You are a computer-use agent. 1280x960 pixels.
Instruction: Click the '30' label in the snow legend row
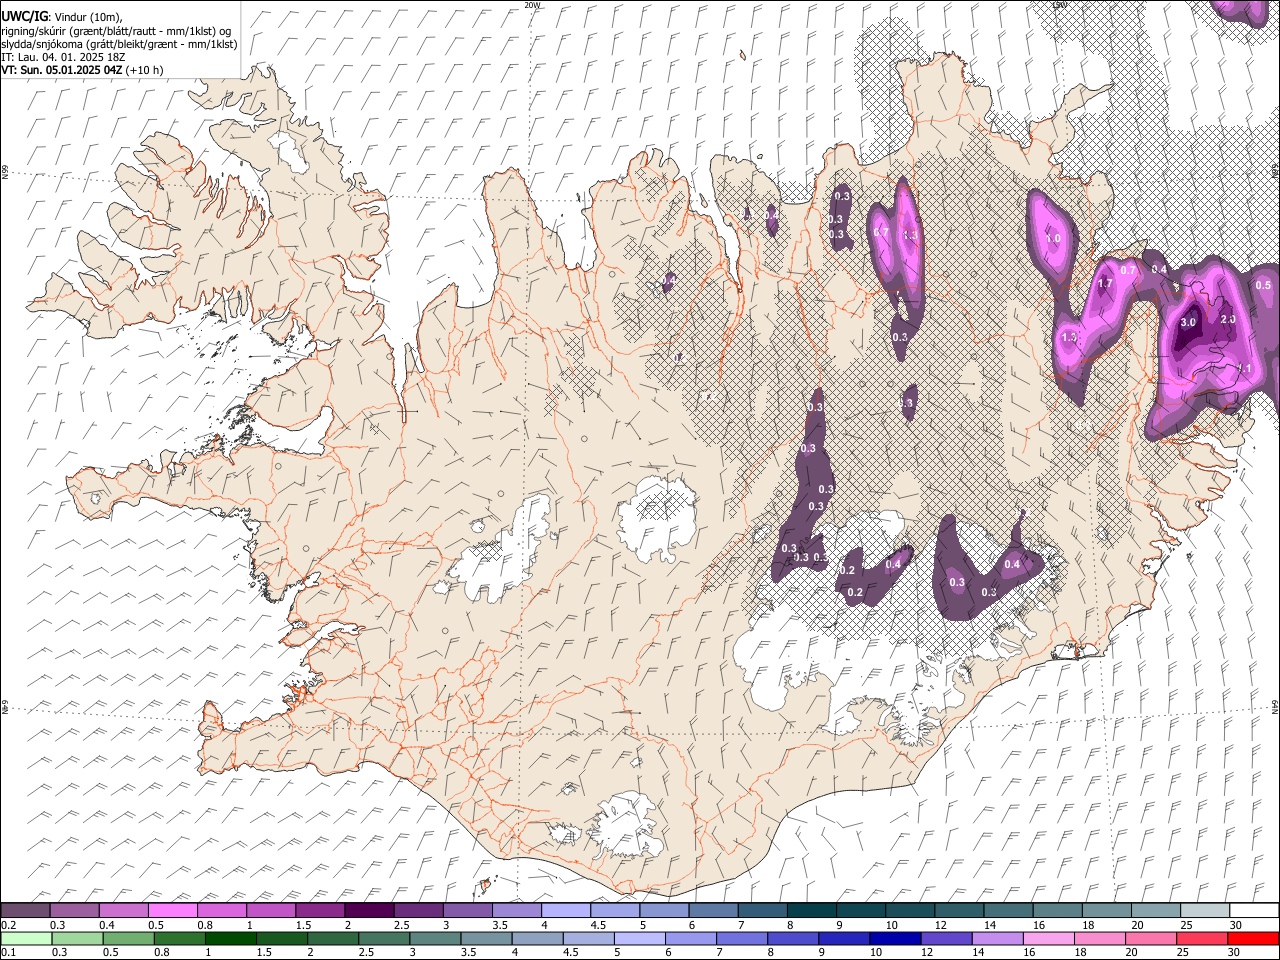pos(1235,925)
